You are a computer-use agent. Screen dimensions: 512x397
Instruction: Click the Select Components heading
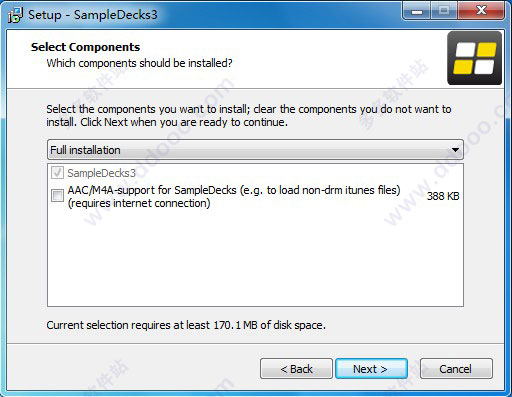pos(85,47)
